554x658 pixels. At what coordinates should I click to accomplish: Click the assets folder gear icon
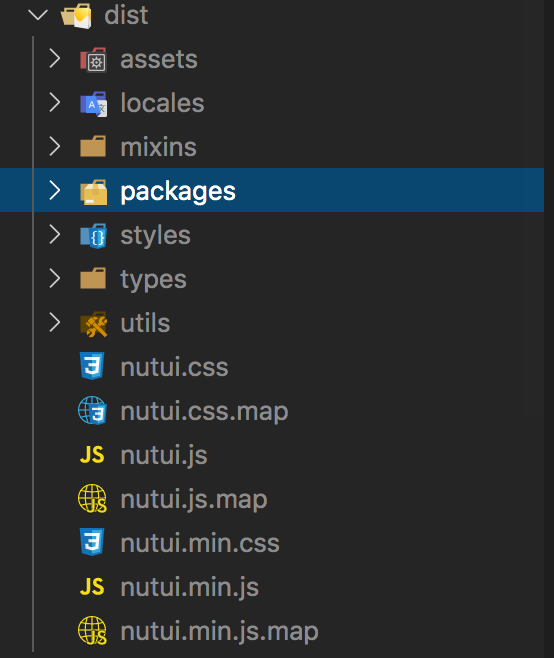[x=93, y=60]
